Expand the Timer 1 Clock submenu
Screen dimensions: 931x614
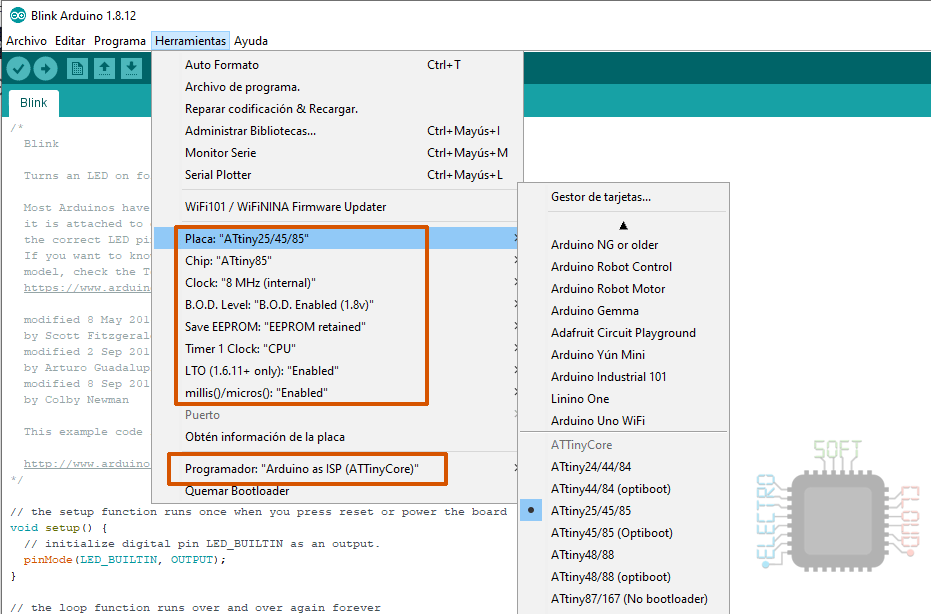(336, 349)
